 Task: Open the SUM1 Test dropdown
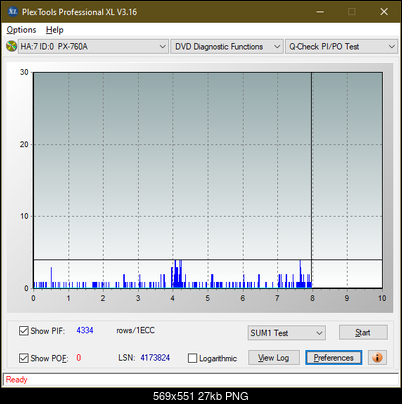click(286, 333)
